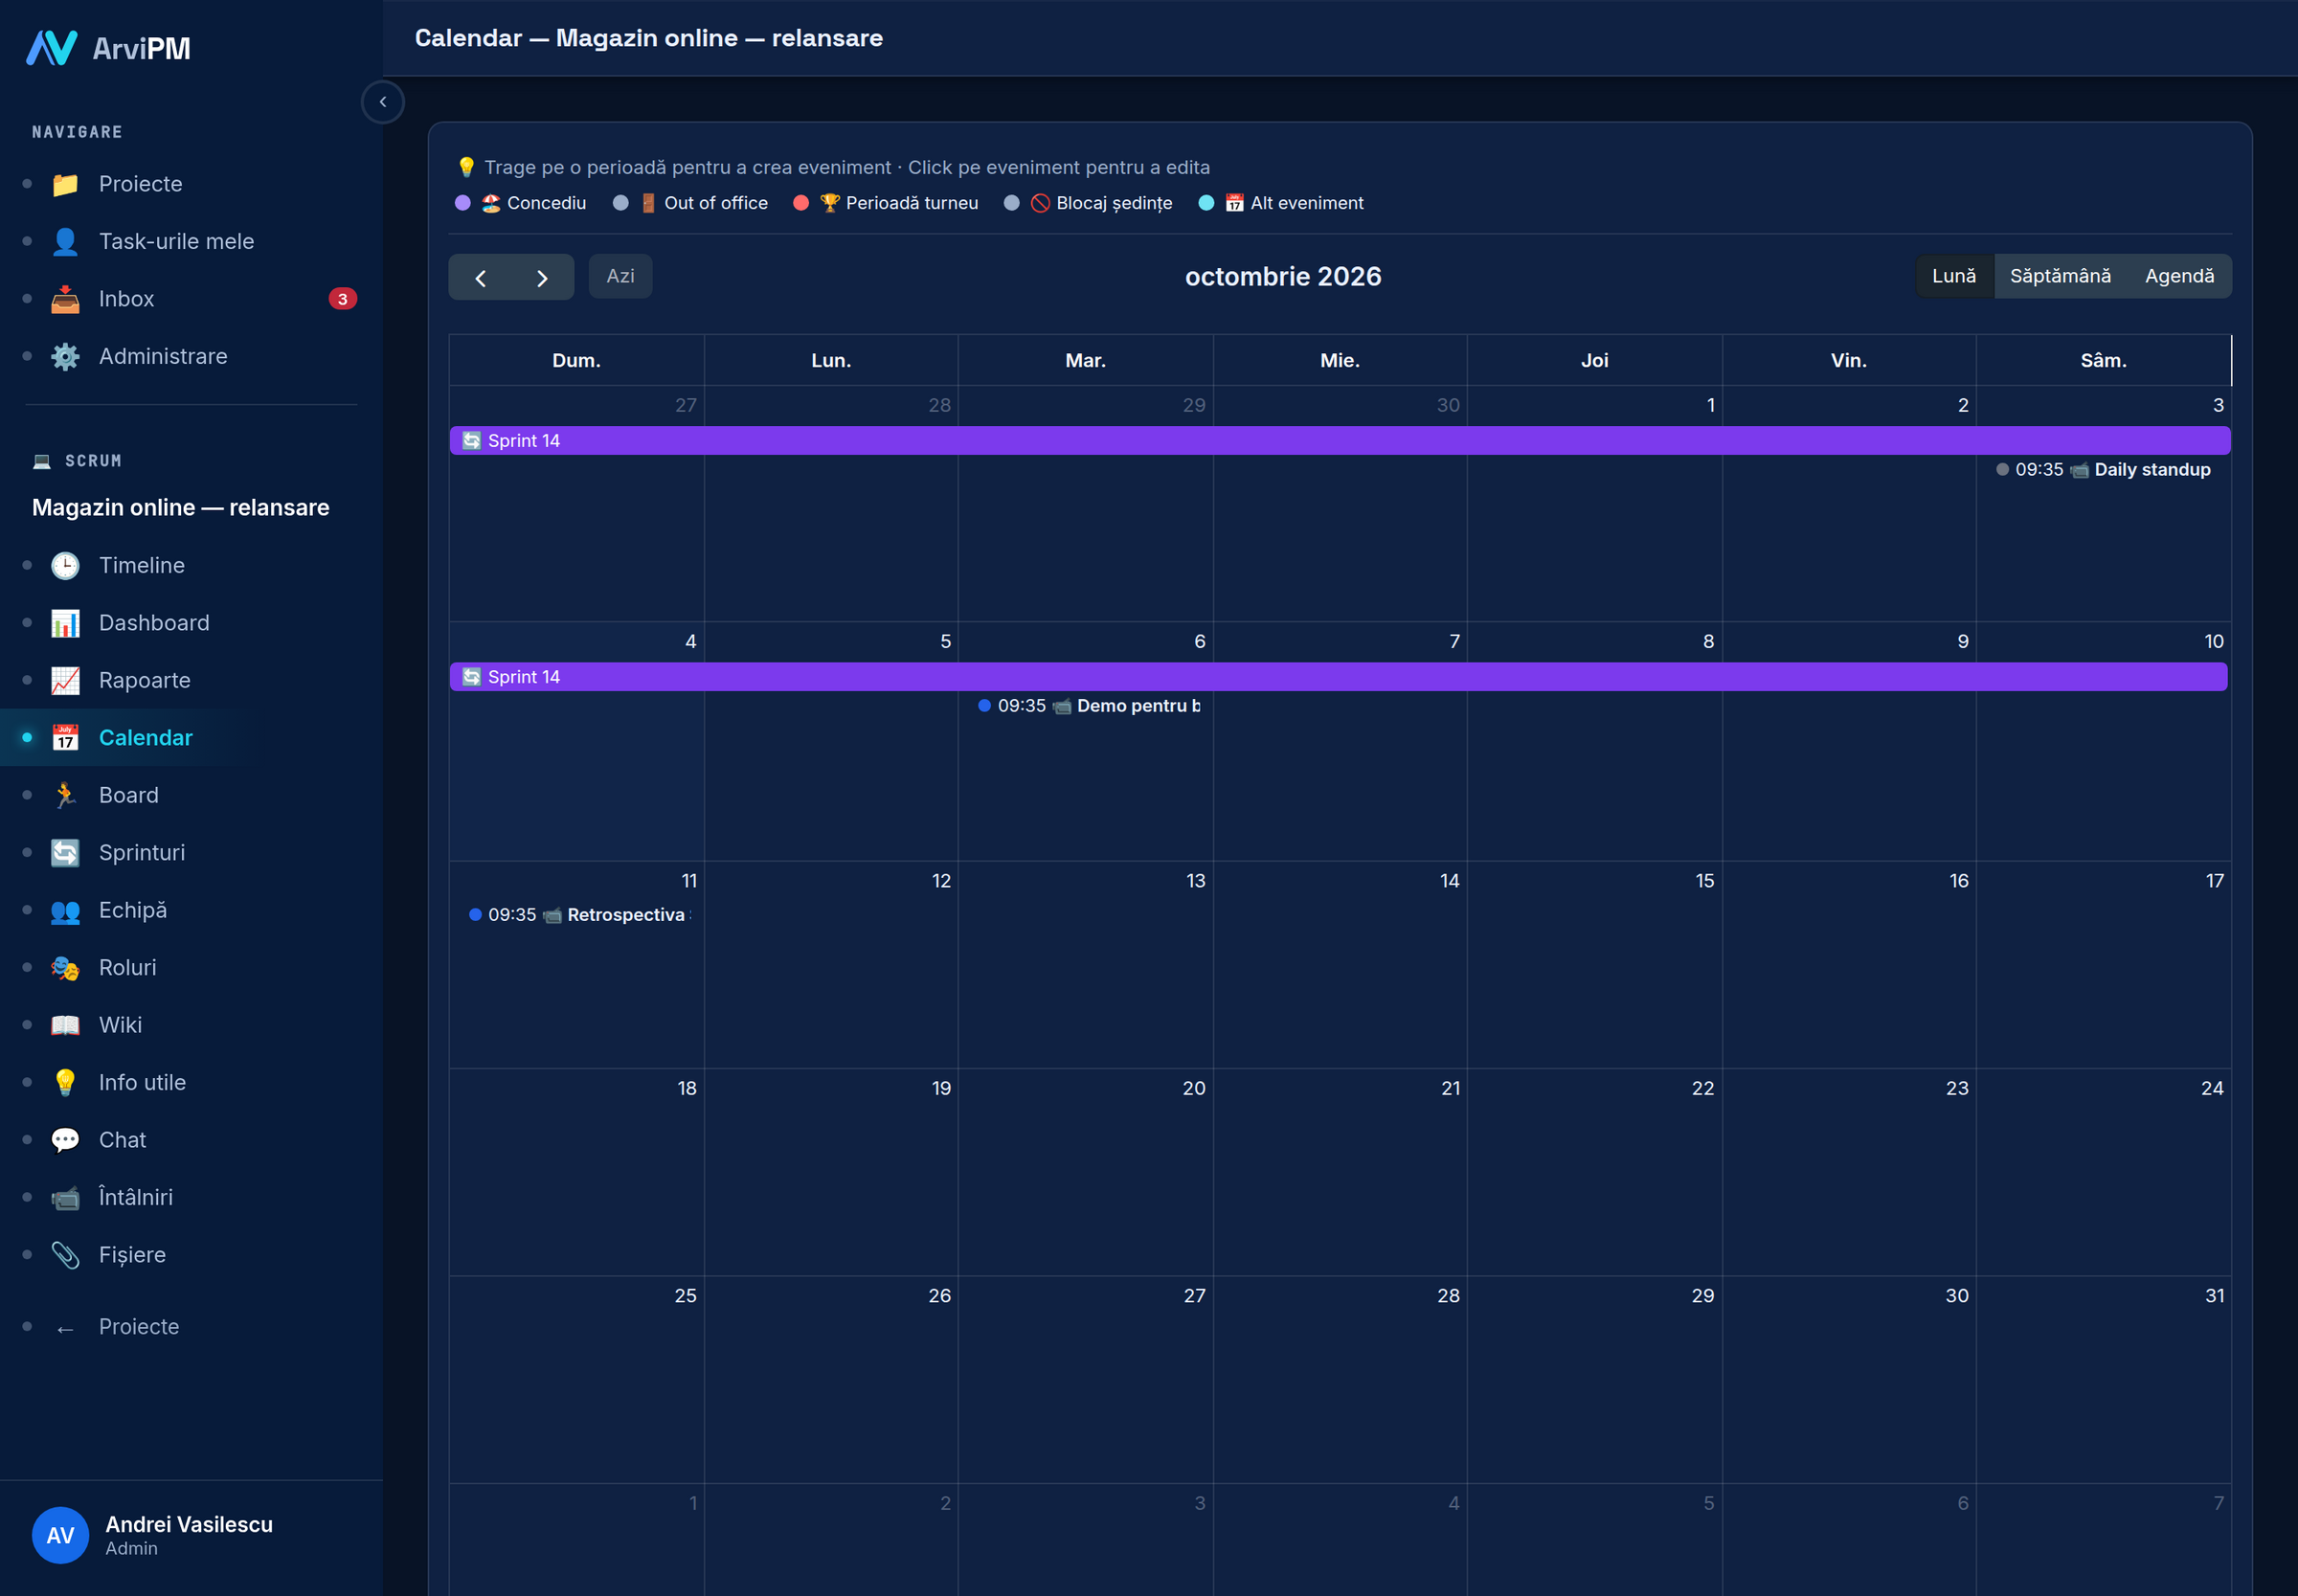2298x1596 pixels.
Task: Open the Timeline clock icon
Action: [65, 566]
